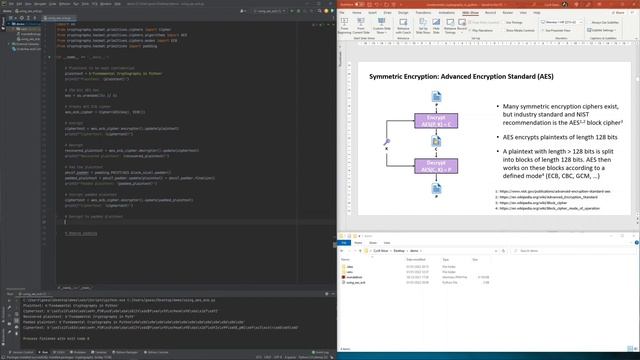Open Wikipedia Advanced_Encryption_Standard link on slide
640x360 pixels.
(548, 197)
